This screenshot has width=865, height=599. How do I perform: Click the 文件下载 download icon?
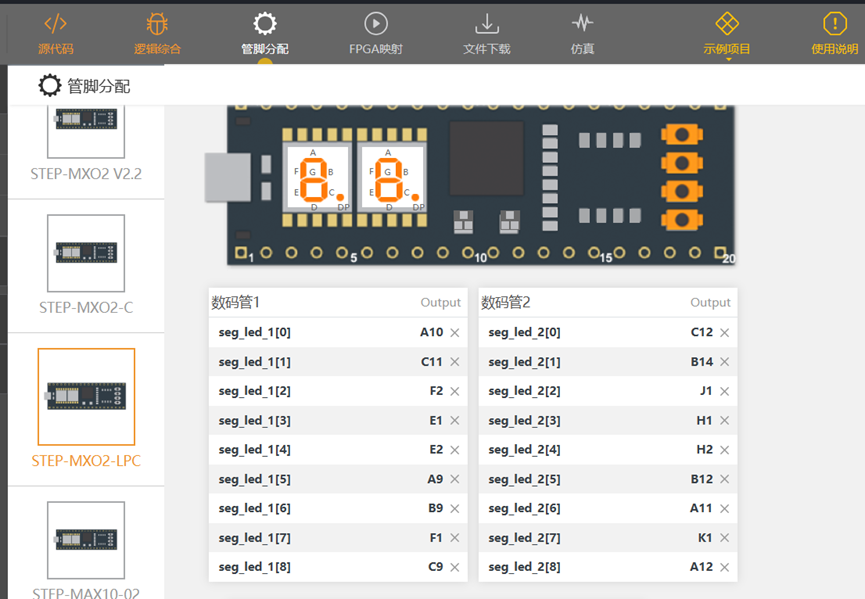pos(487,24)
